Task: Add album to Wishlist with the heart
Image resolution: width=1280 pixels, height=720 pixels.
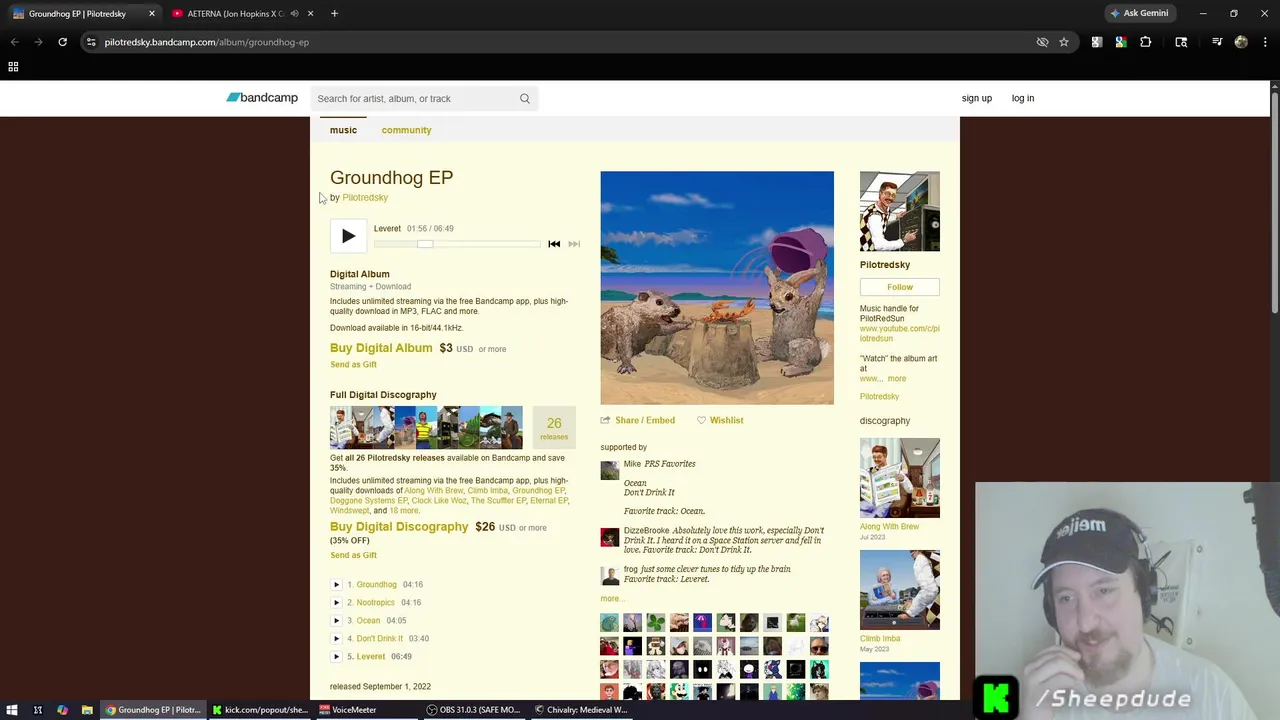Action: 720,420
